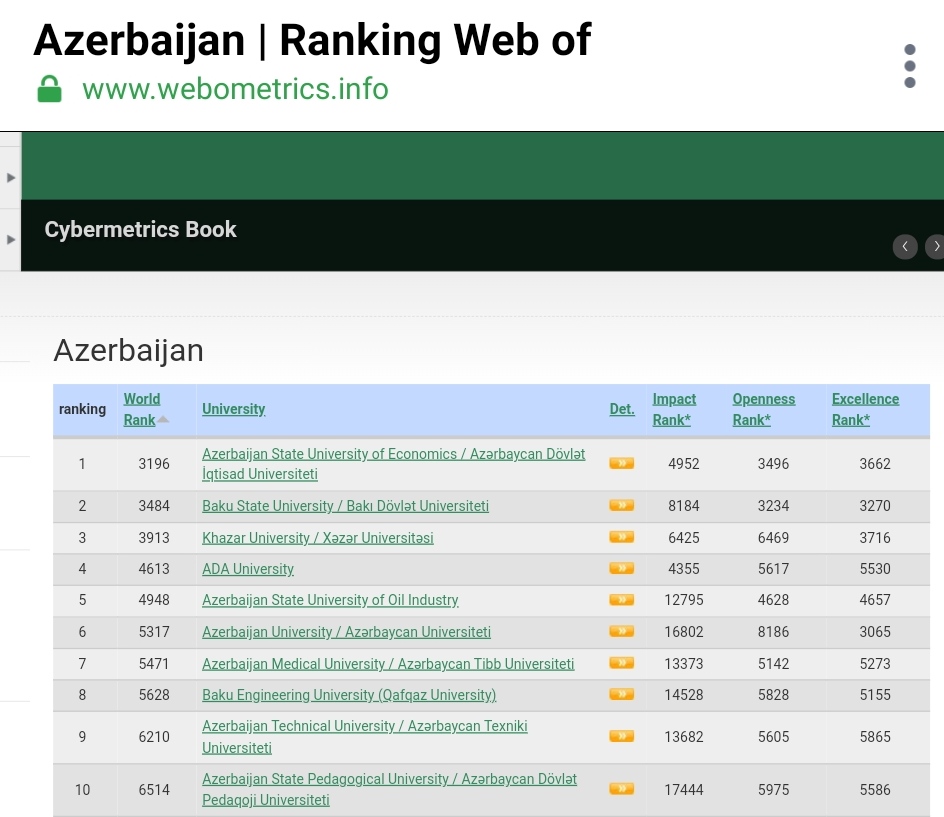Open details icon for University of Oil Industry
This screenshot has height=817, width=944.
[x=622, y=600]
